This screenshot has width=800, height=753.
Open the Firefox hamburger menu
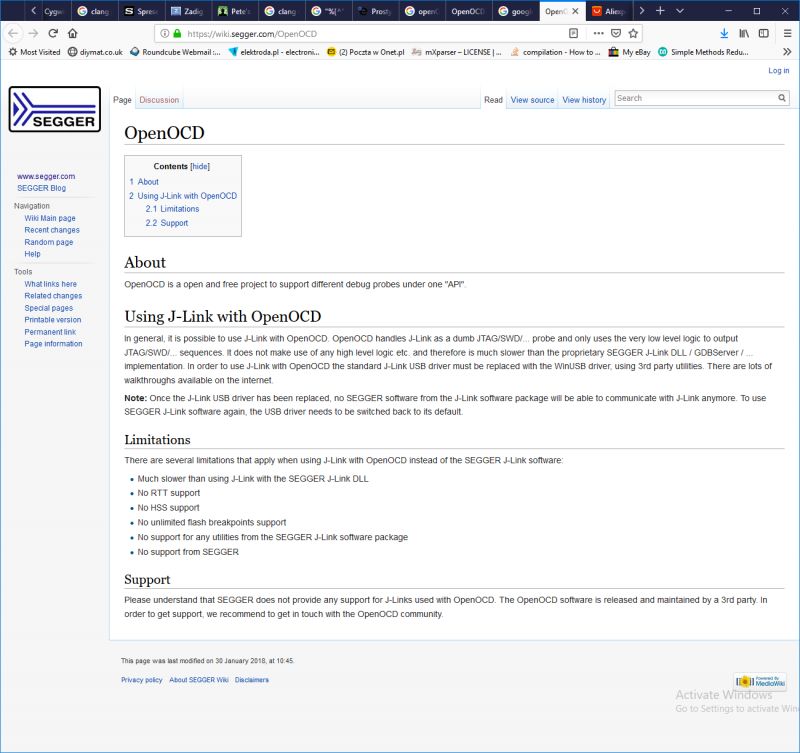(x=787, y=34)
